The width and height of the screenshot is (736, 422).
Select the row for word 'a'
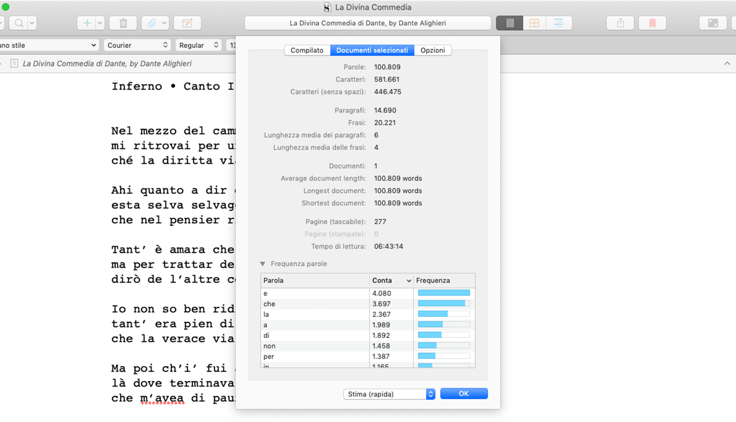point(368,325)
